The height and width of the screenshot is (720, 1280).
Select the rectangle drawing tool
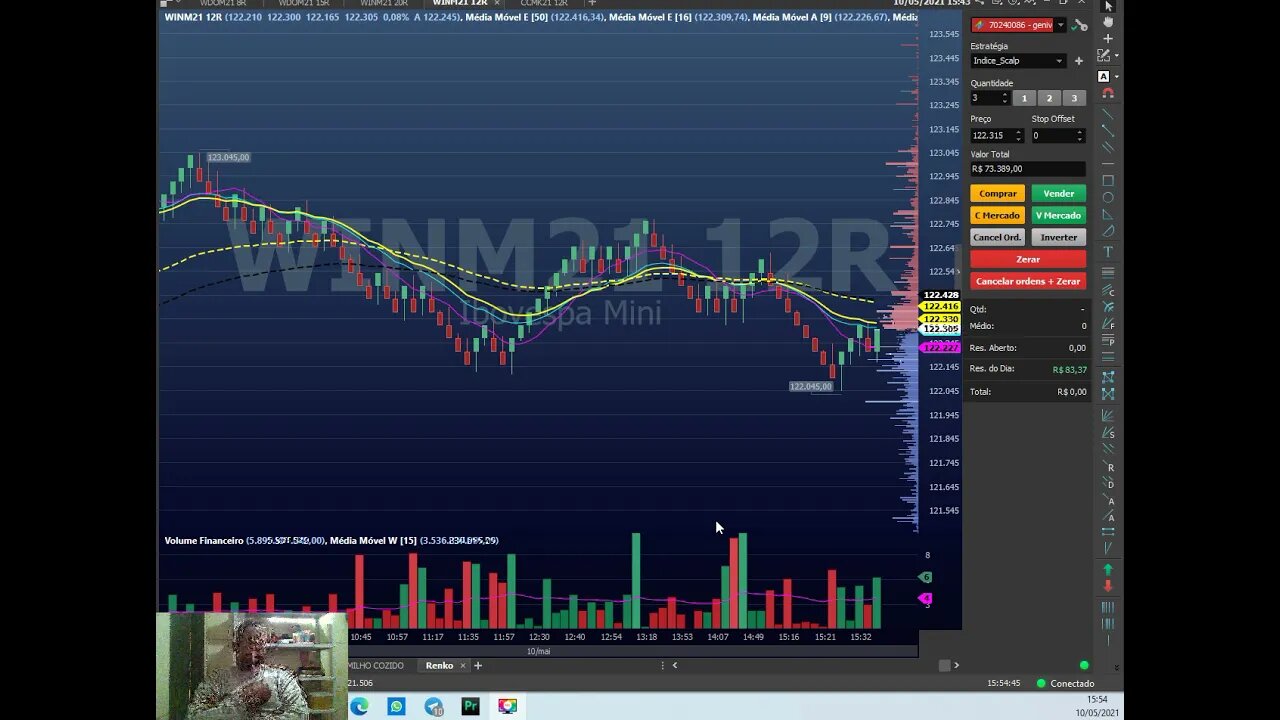tap(1108, 181)
